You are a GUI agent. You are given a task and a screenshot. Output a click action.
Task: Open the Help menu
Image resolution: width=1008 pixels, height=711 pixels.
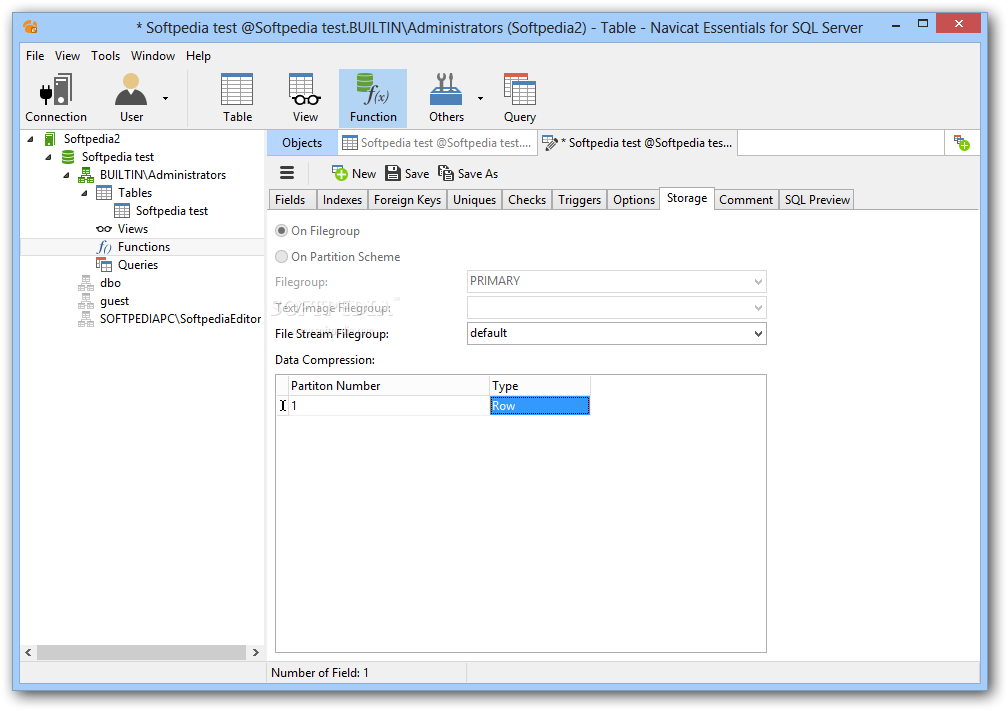(x=199, y=56)
